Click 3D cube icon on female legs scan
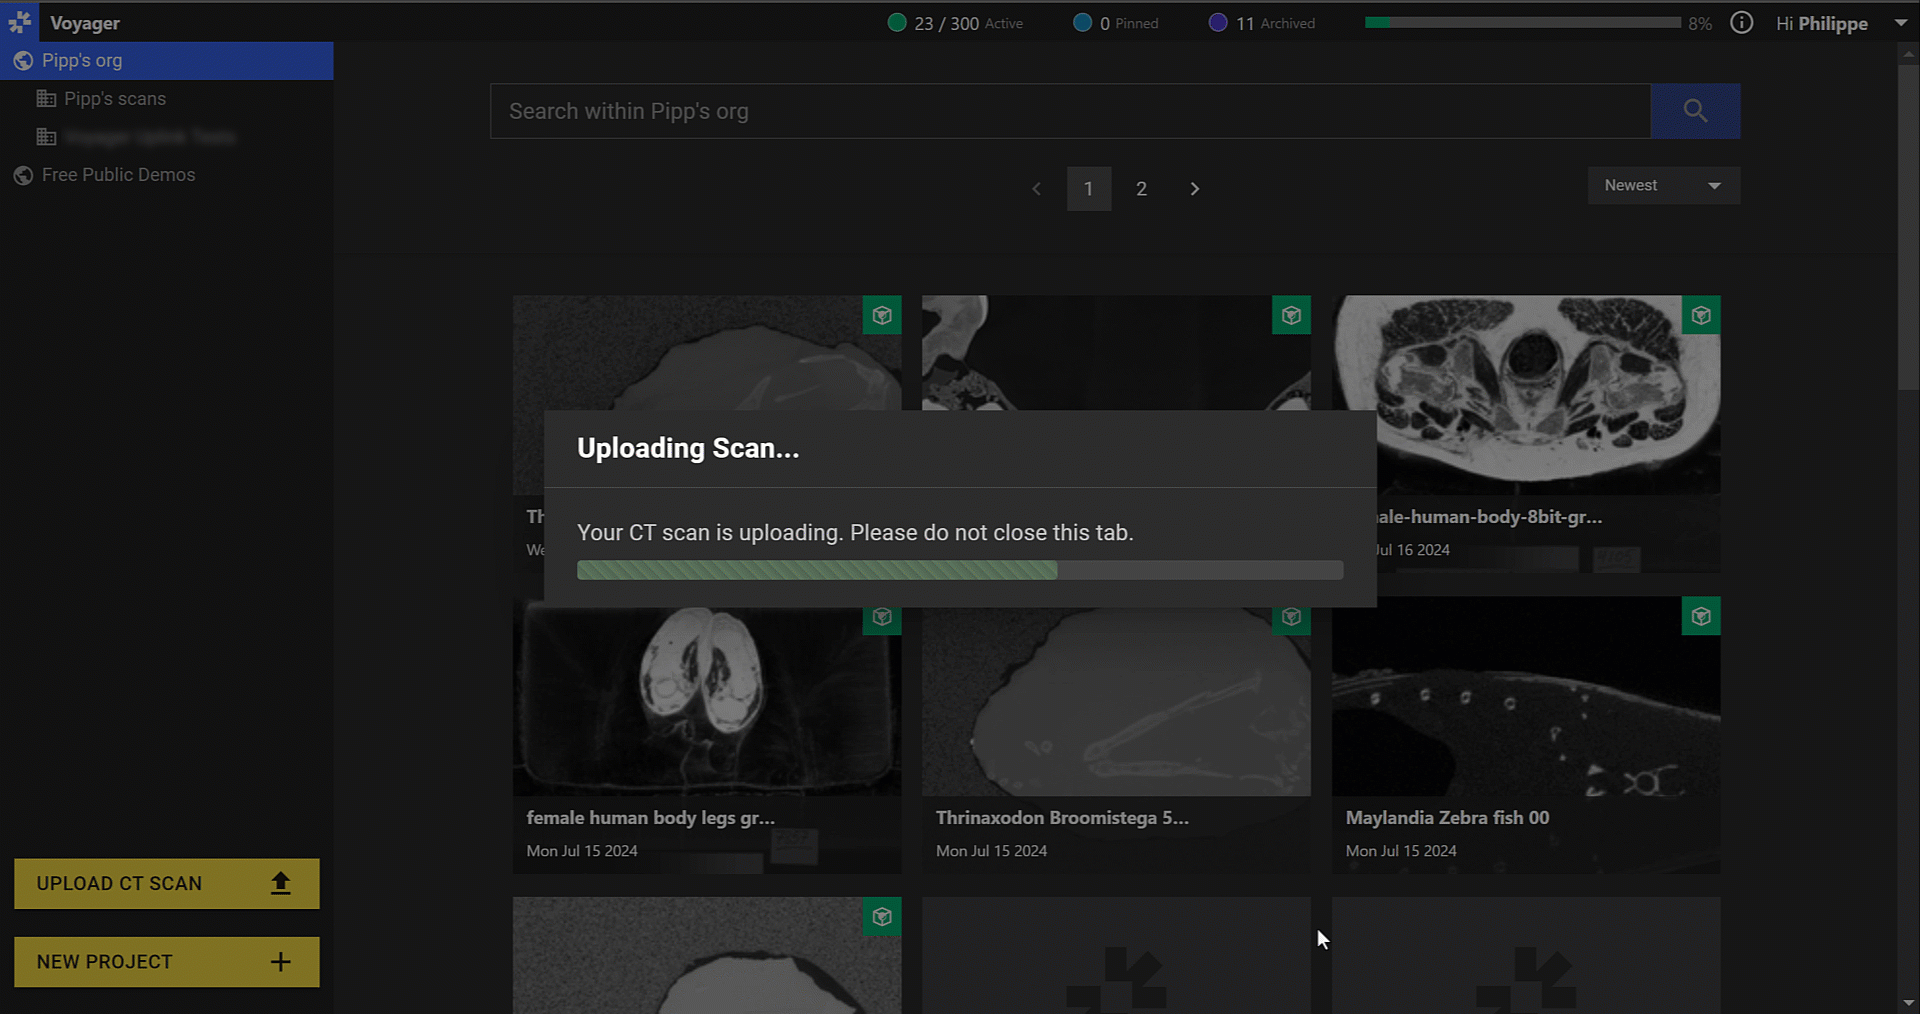 coord(882,617)
